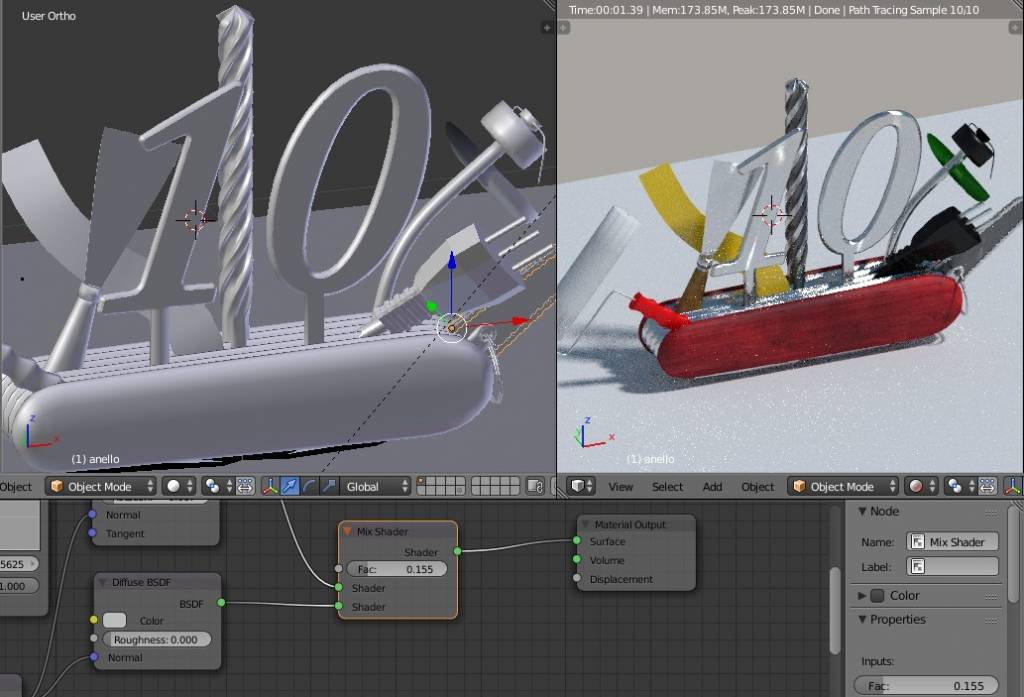Click the rendered shading sphere in right viewport
The image size is (1024, 697).
point(915,487)
